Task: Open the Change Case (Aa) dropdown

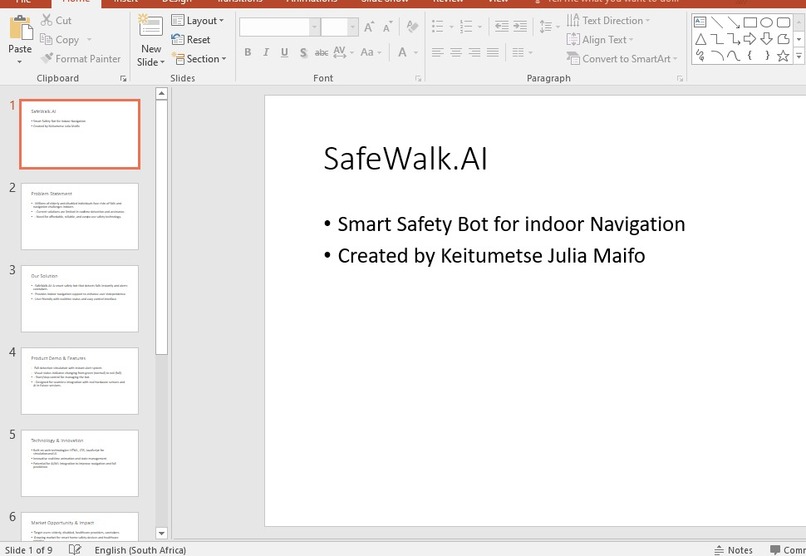Action: click(x=371, y=52)
